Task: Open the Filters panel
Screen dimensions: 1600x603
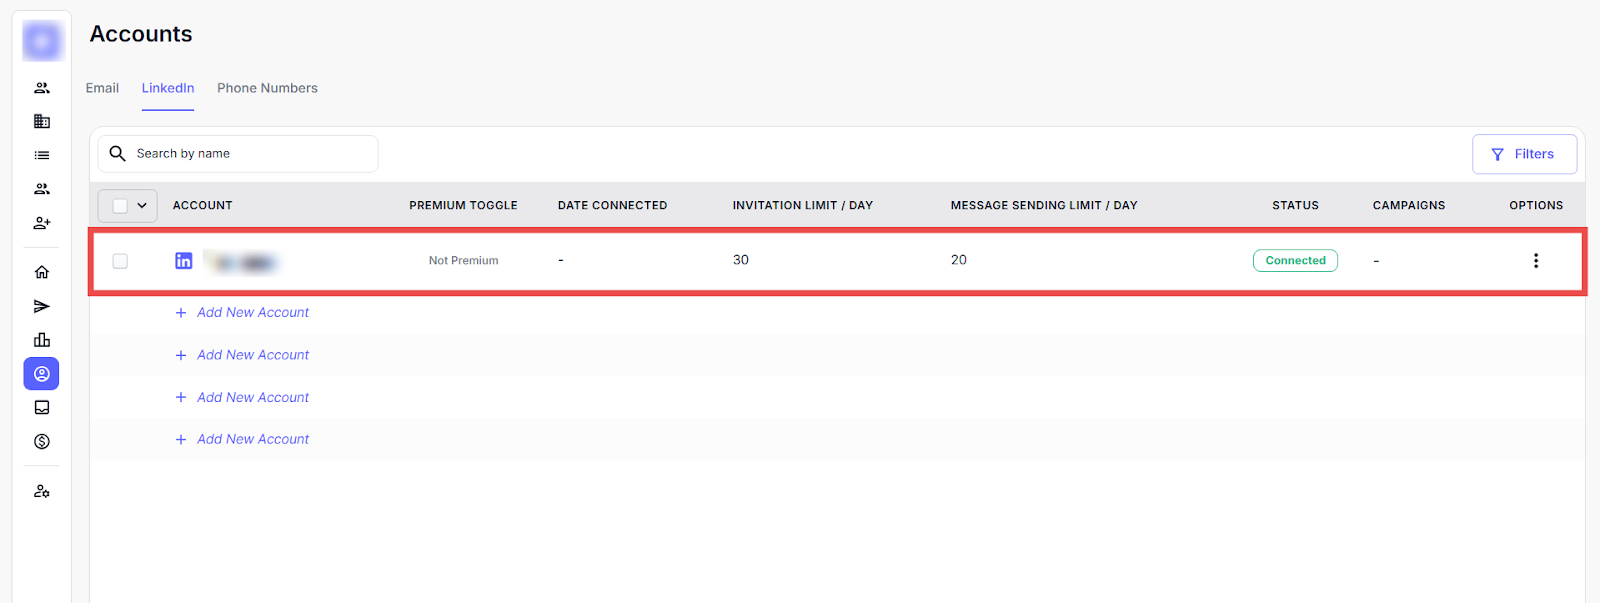Action: pos(1523,154)
